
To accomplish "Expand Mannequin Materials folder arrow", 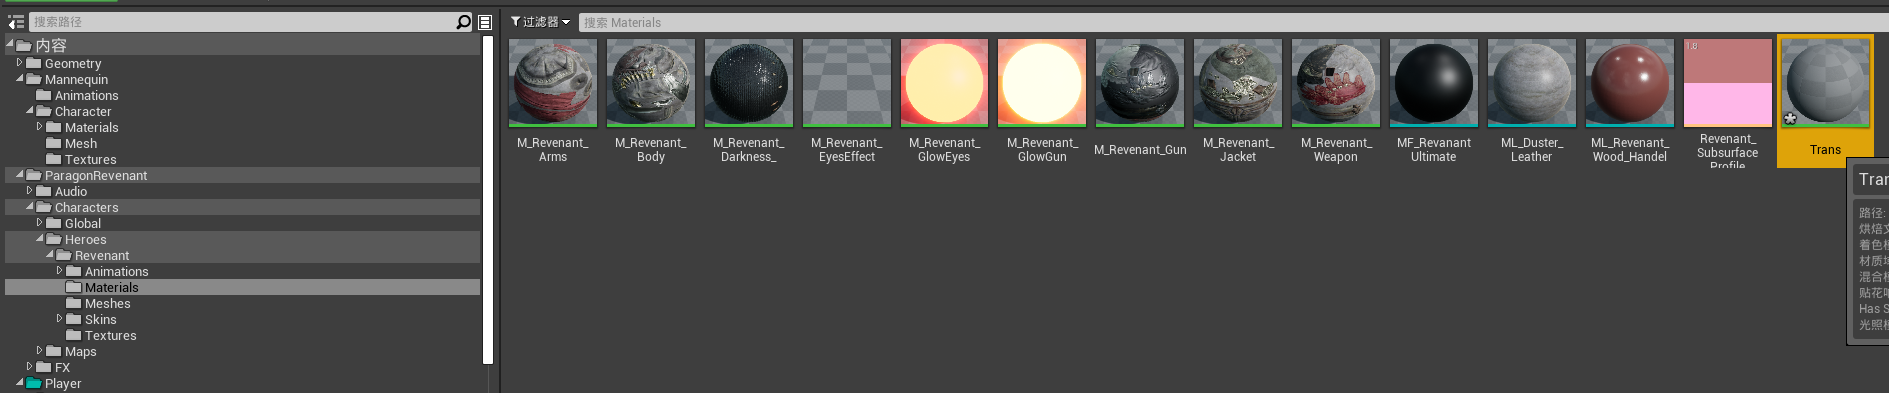I will click(39, 127).
